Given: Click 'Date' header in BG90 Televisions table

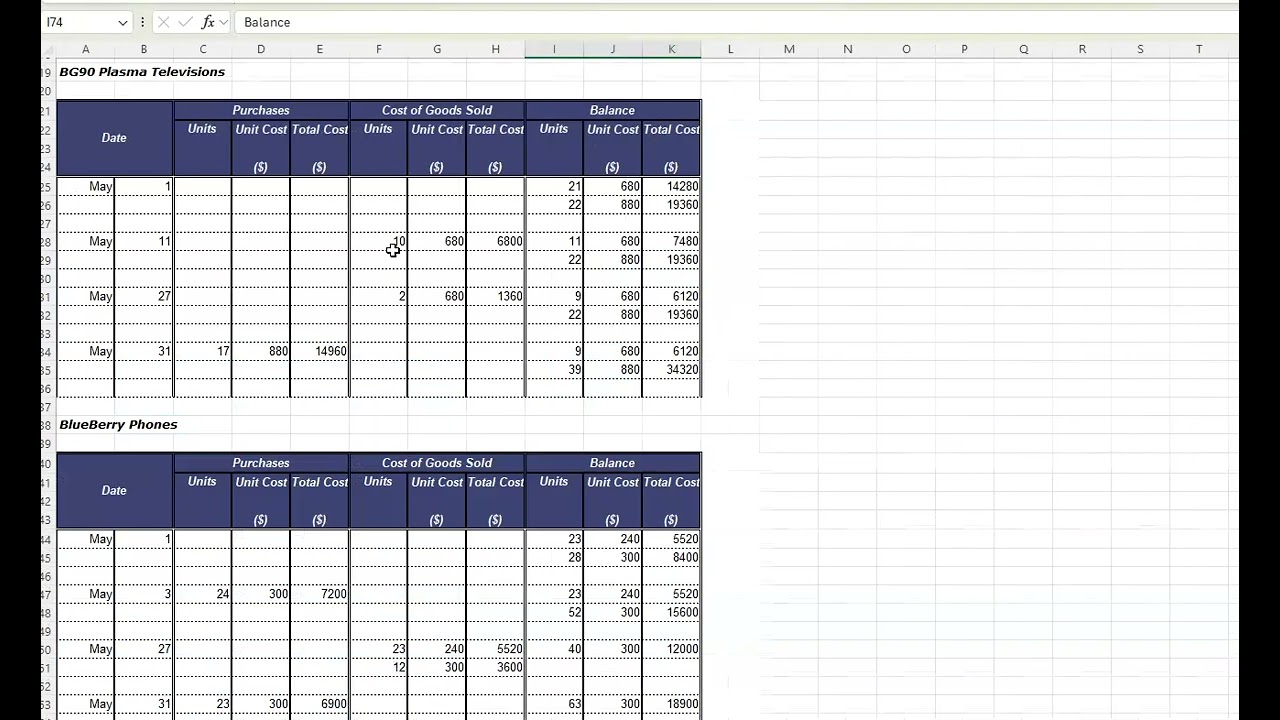Looking at the screenshot, I should [114, 138].
